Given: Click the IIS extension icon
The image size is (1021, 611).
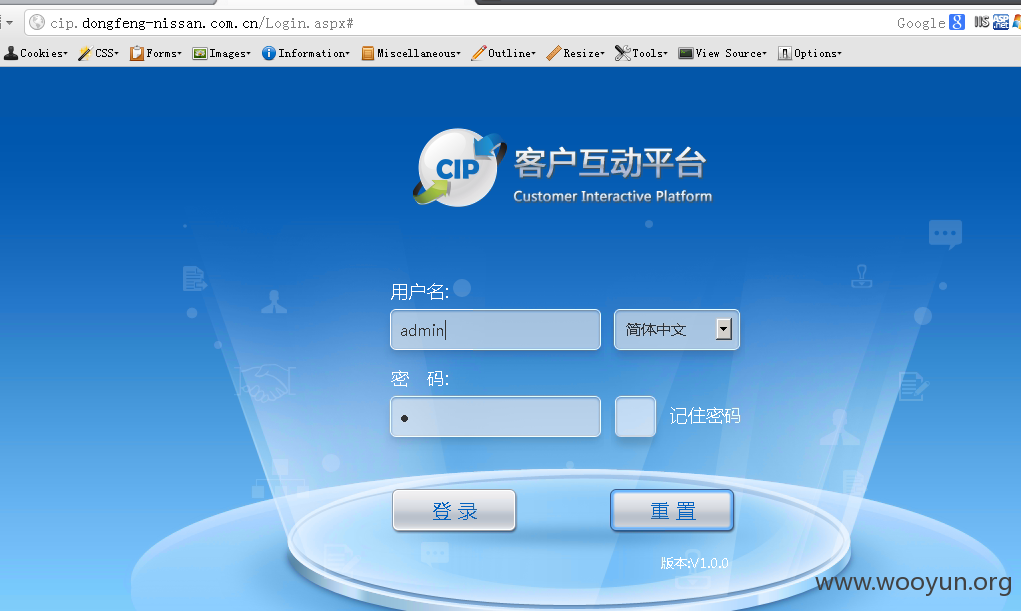Looking at the screenshot, I should click(x=982, y=22).
